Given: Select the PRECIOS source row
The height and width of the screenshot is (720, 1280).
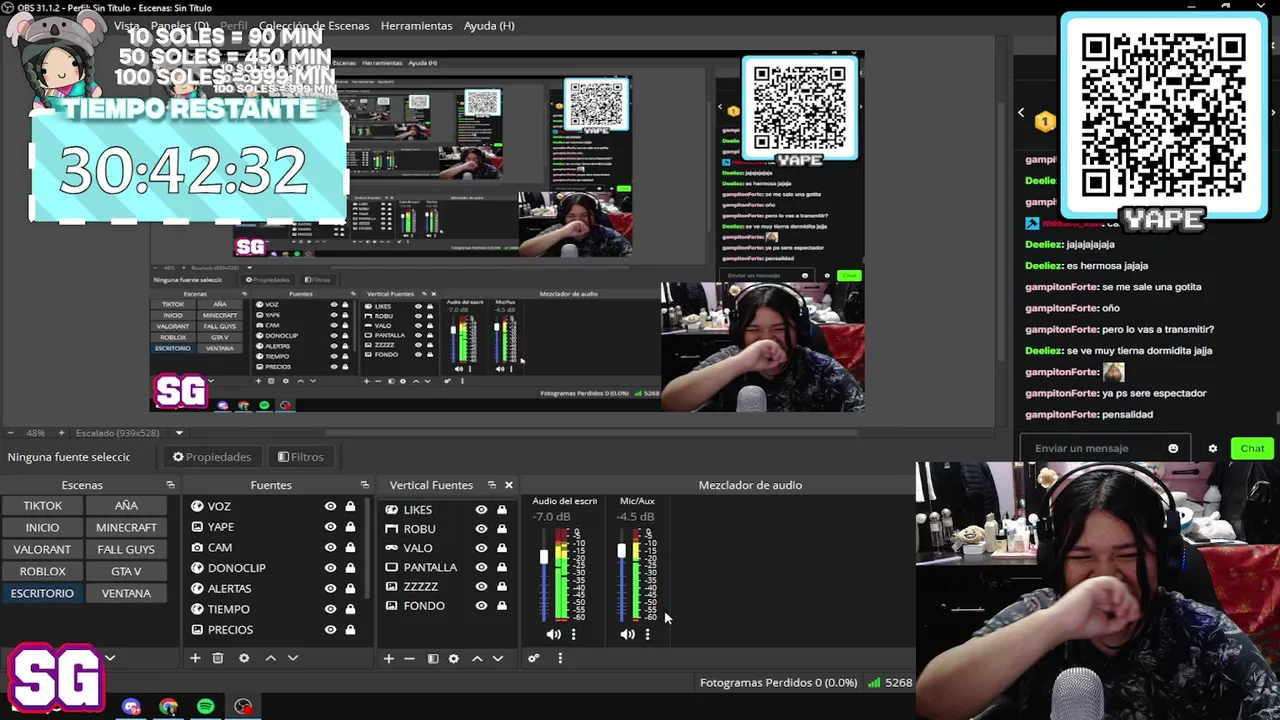Looking at the screenshot, I should point(272,630).
